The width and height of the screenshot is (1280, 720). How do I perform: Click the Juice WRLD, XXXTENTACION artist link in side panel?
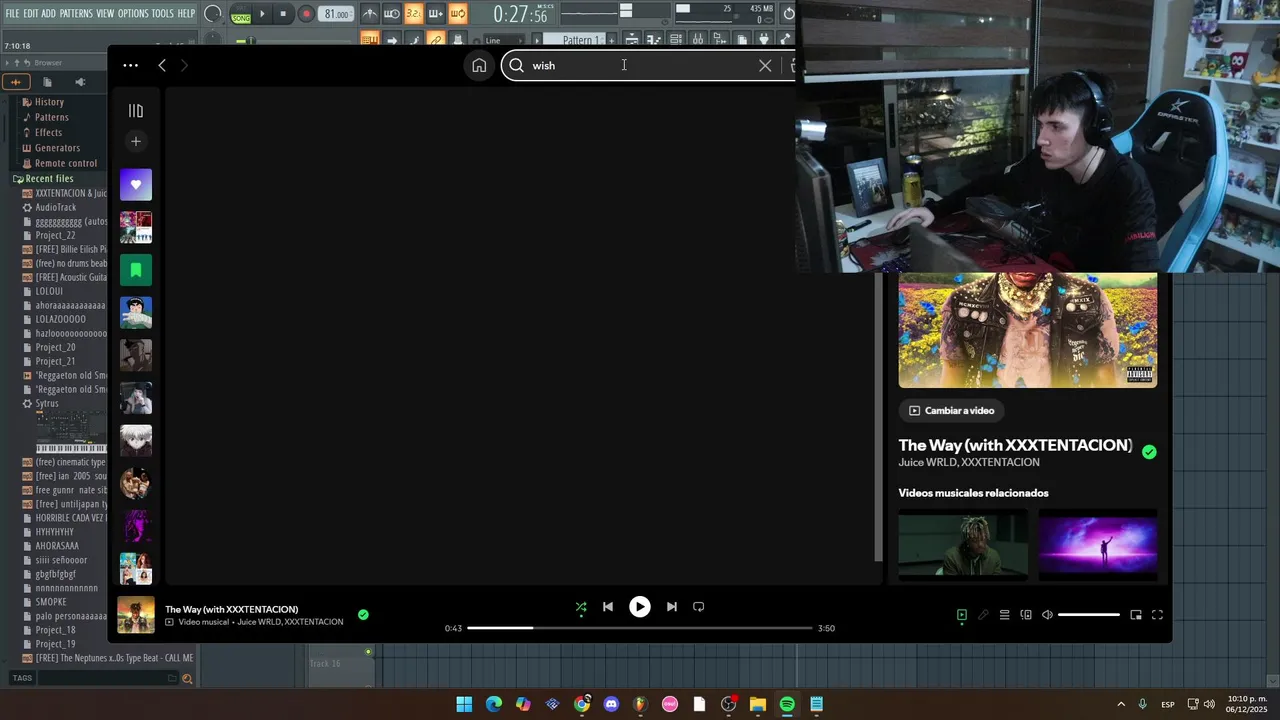(x=969, y=463)
